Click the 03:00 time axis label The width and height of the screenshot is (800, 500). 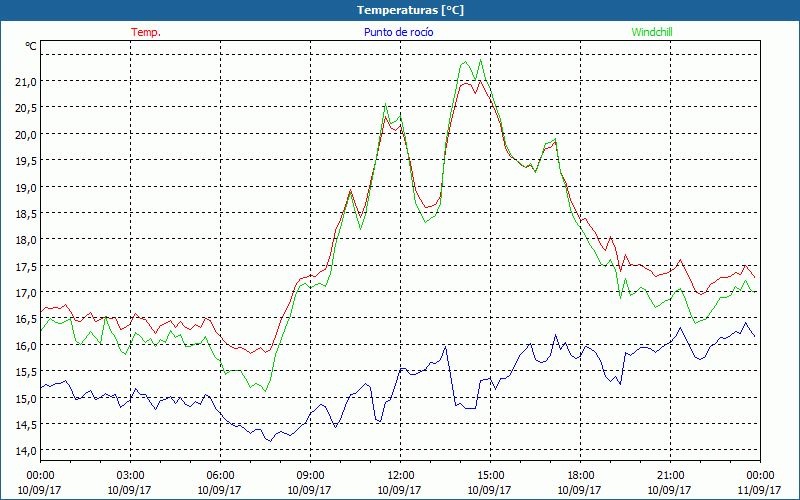point(130,476)
